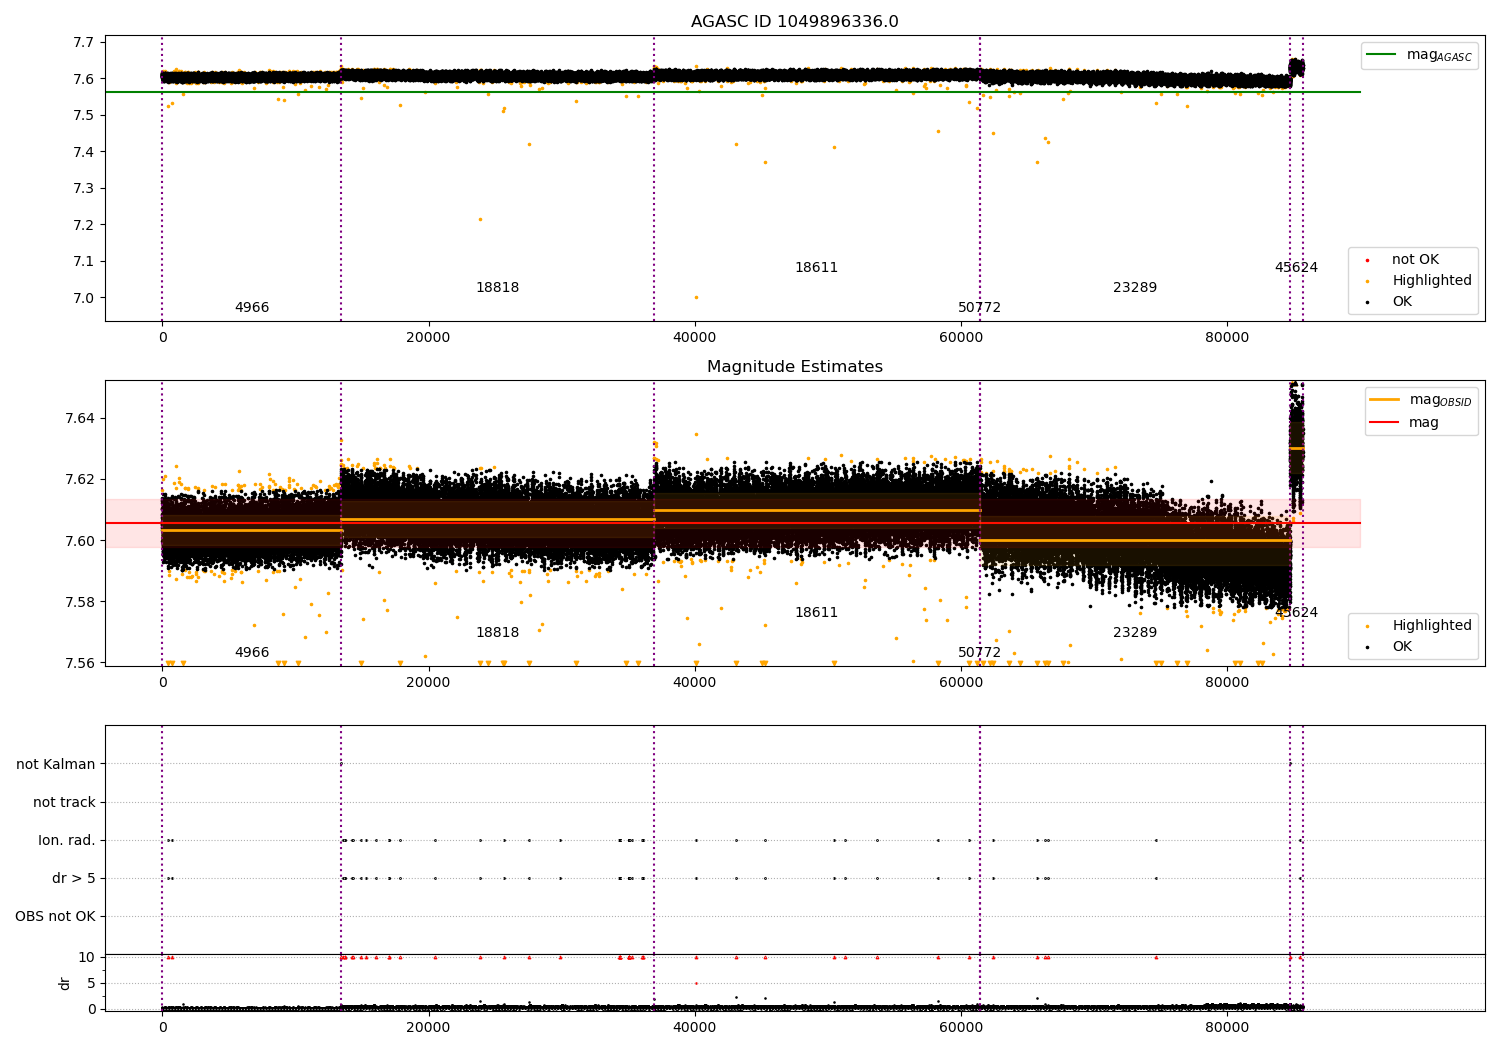Click the 'Magnitude Estimates' plot title
Viewport: 1500px width, 1050px height.
coord(794,367)
